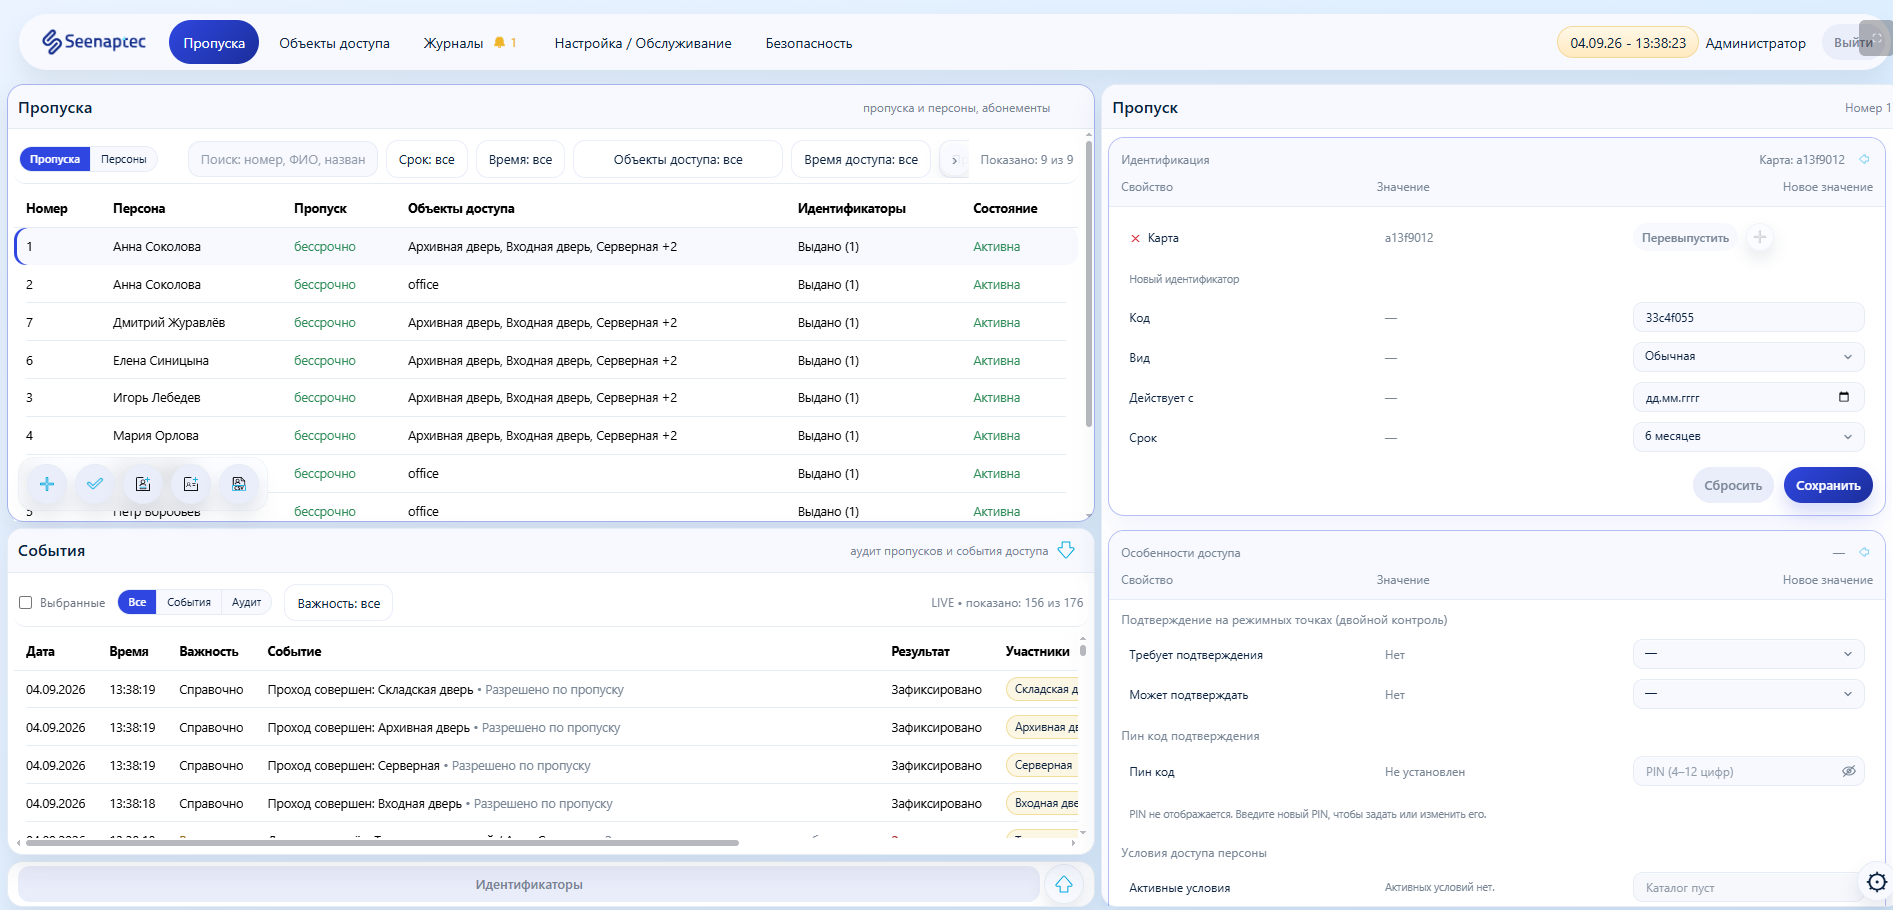
Task: Open the Срок dropdown showing 6 месяцев
Action: pyautogui.click(x=1748, y=436)
